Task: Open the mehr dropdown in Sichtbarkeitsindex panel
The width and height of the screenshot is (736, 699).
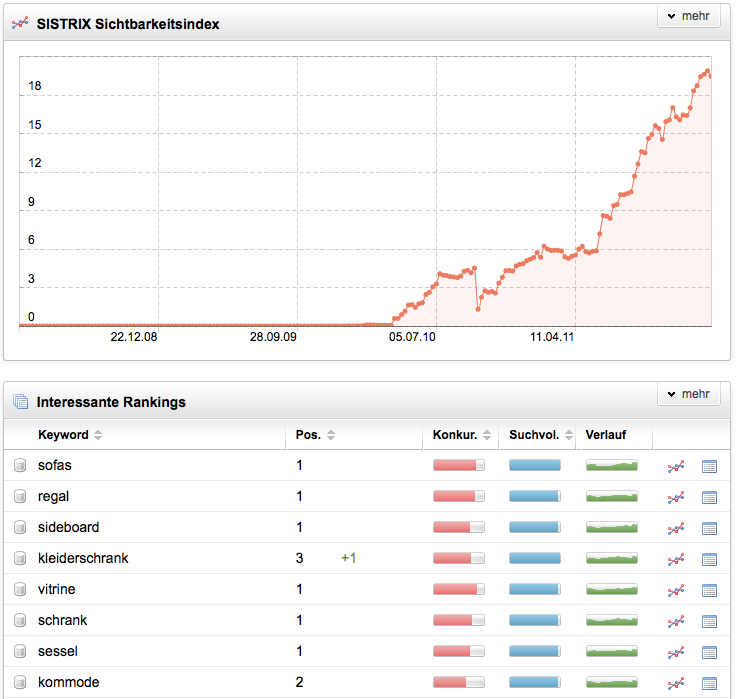Action: (689, 16)
